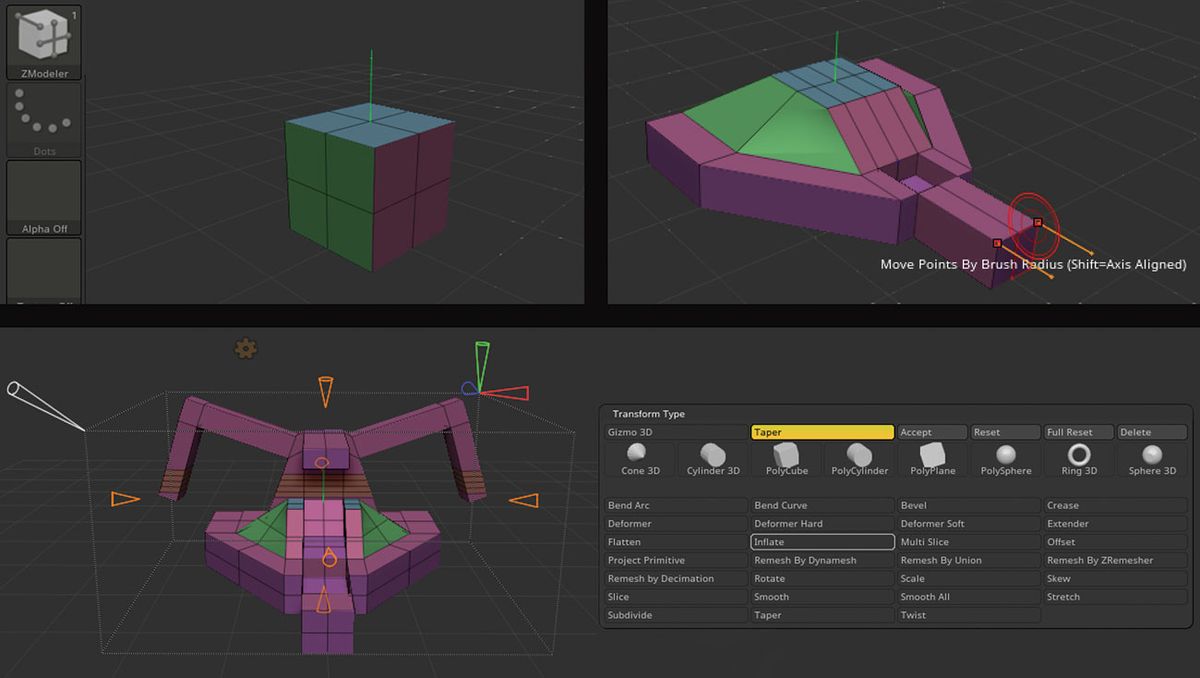Accept the current deformation
The height and width of the screenshot is (678, 1200).
931,431
